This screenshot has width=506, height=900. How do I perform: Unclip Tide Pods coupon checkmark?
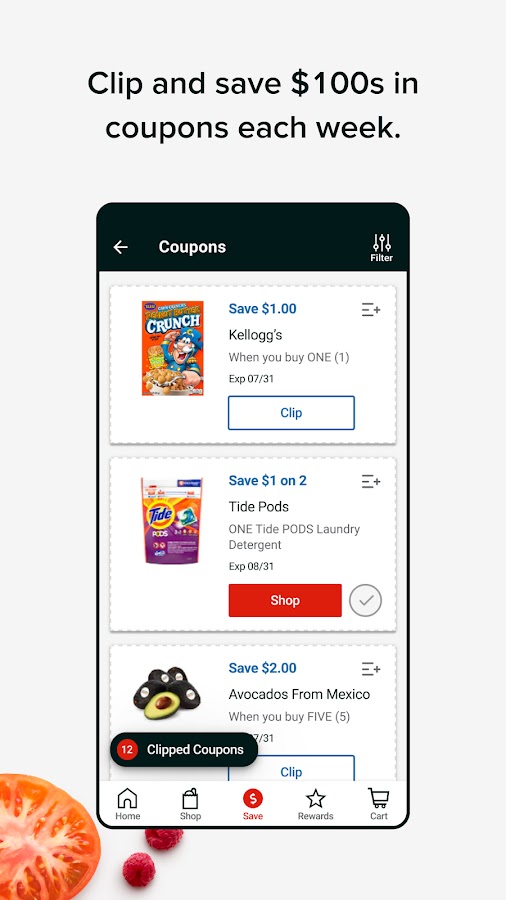(365, 600)
